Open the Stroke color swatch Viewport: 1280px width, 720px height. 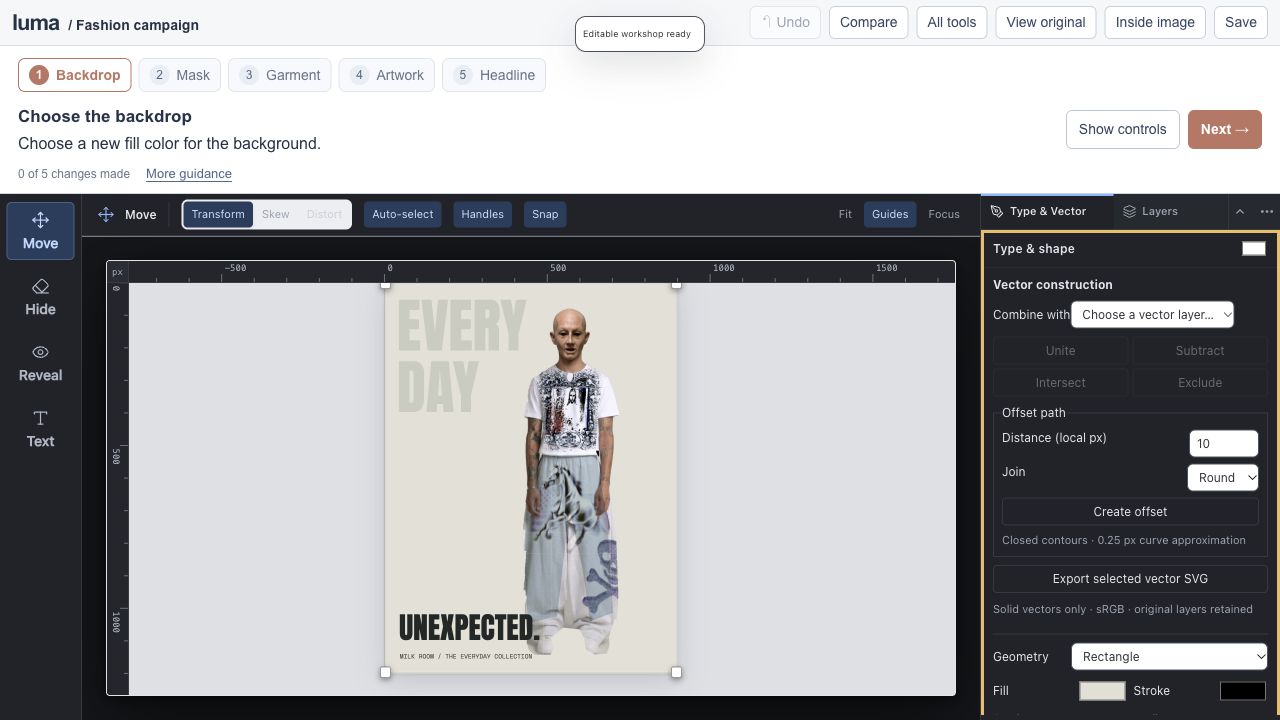[1243, 691]
